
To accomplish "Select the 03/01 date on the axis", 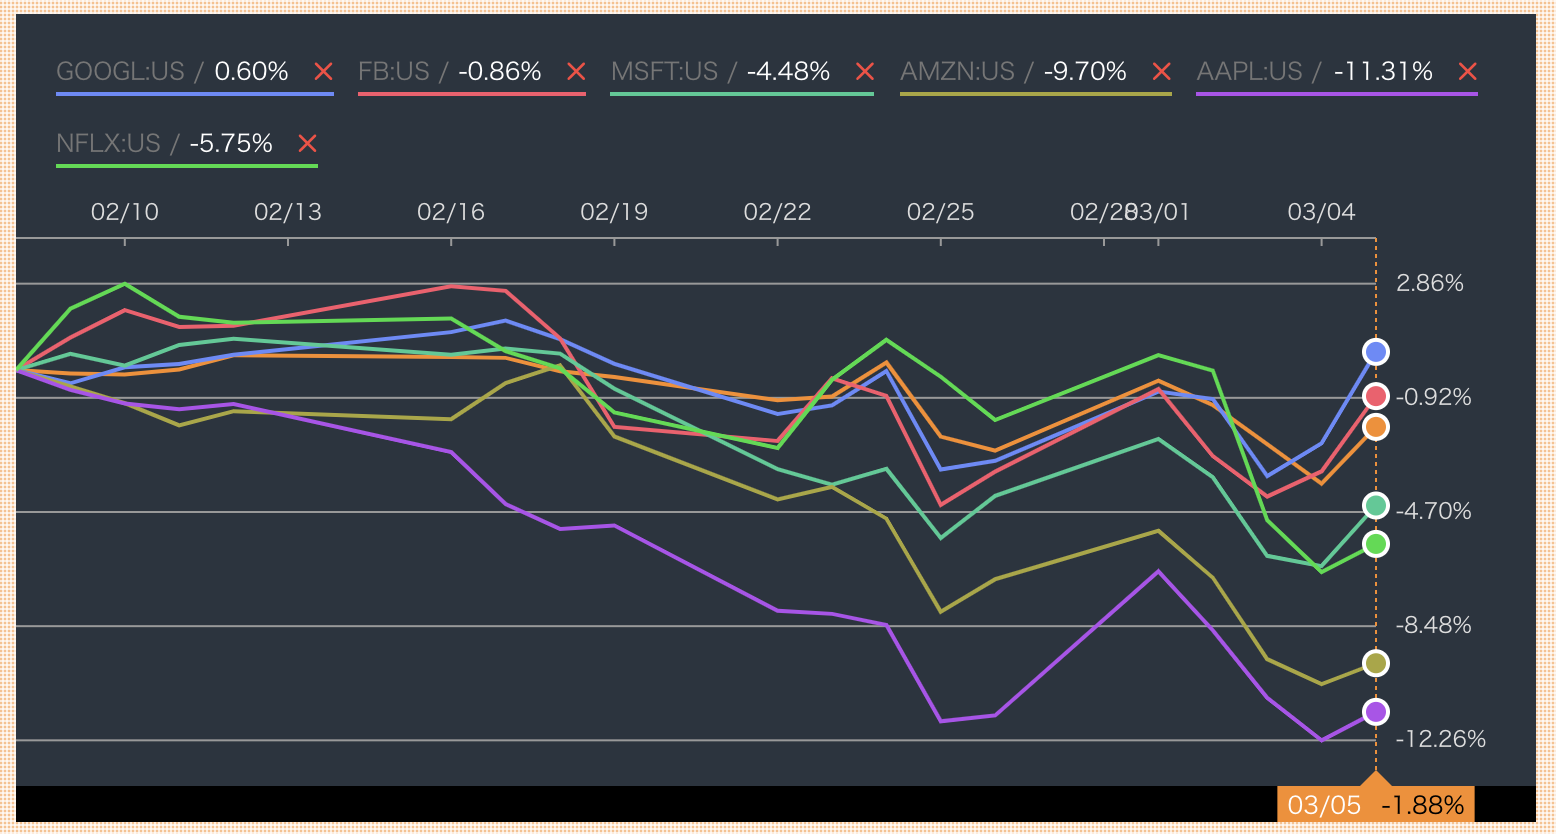I will (1160, 212).
